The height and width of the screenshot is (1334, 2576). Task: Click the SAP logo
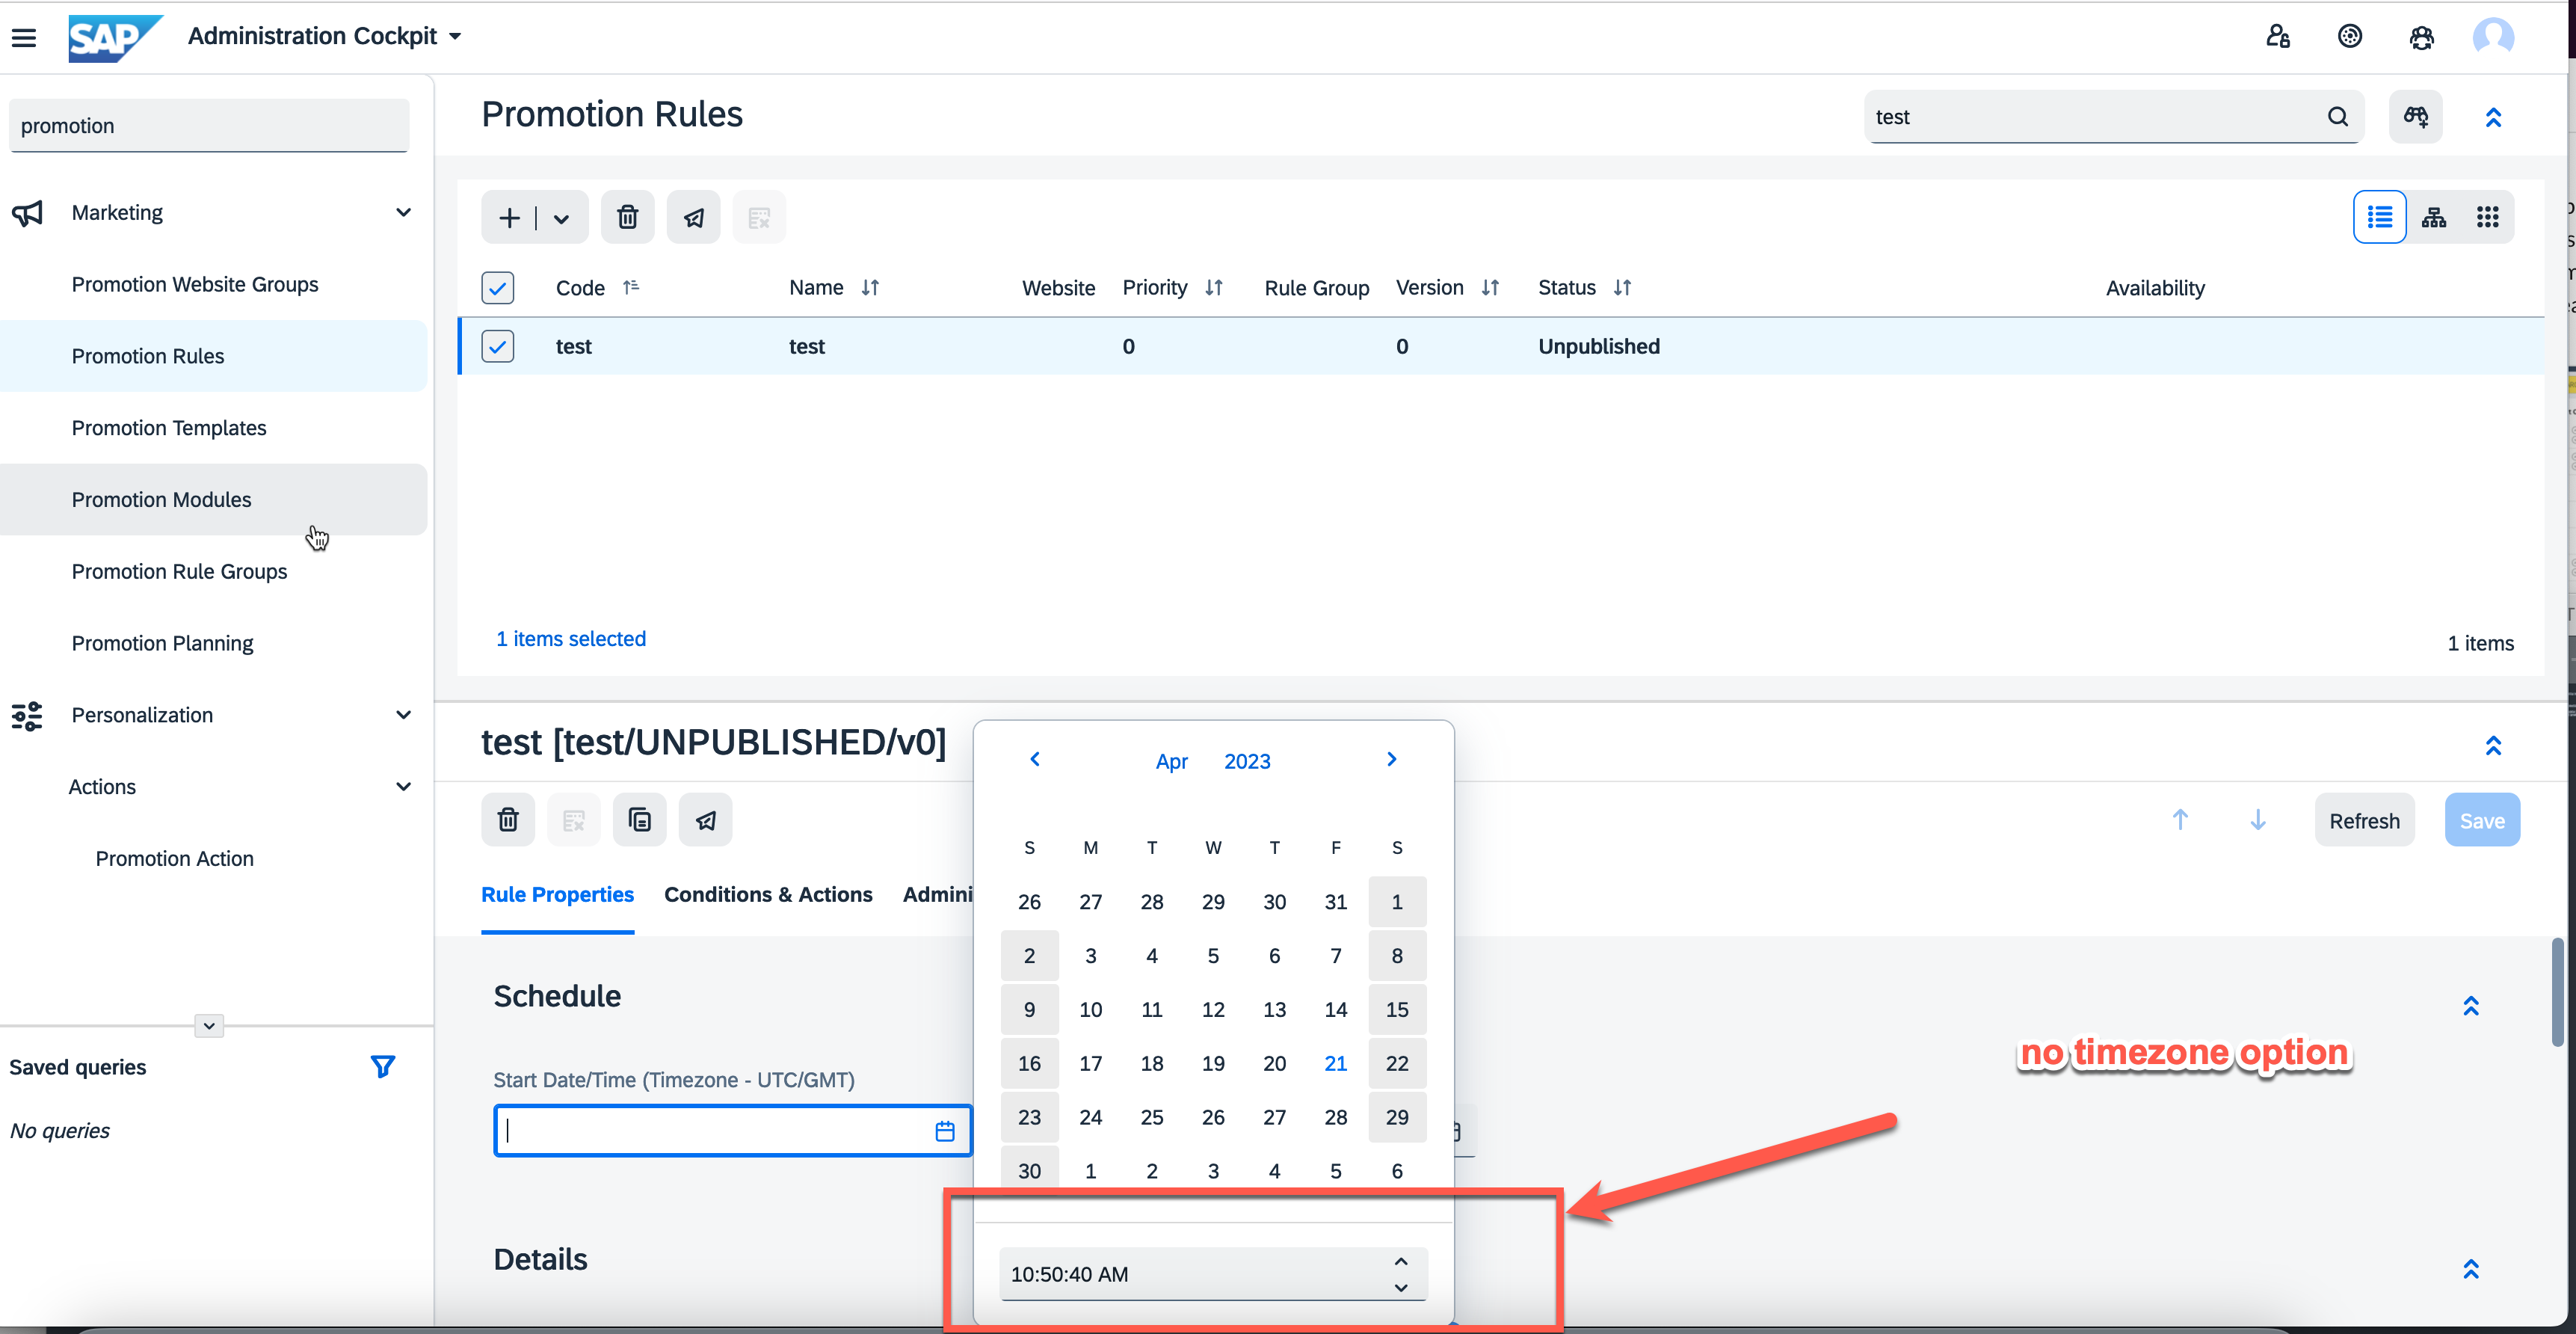[x=114, y=38]
